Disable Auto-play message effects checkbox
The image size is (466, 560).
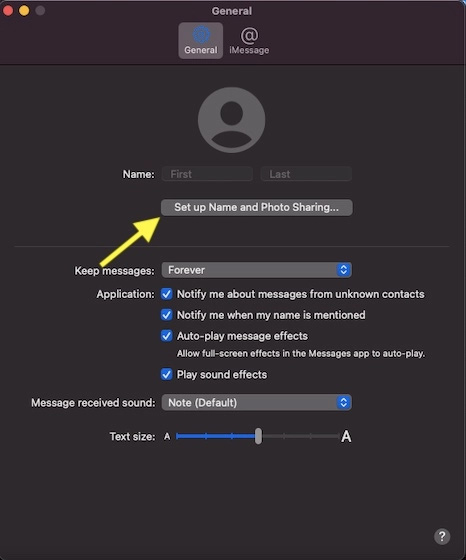pyautogui.click(x=166, y=336)
